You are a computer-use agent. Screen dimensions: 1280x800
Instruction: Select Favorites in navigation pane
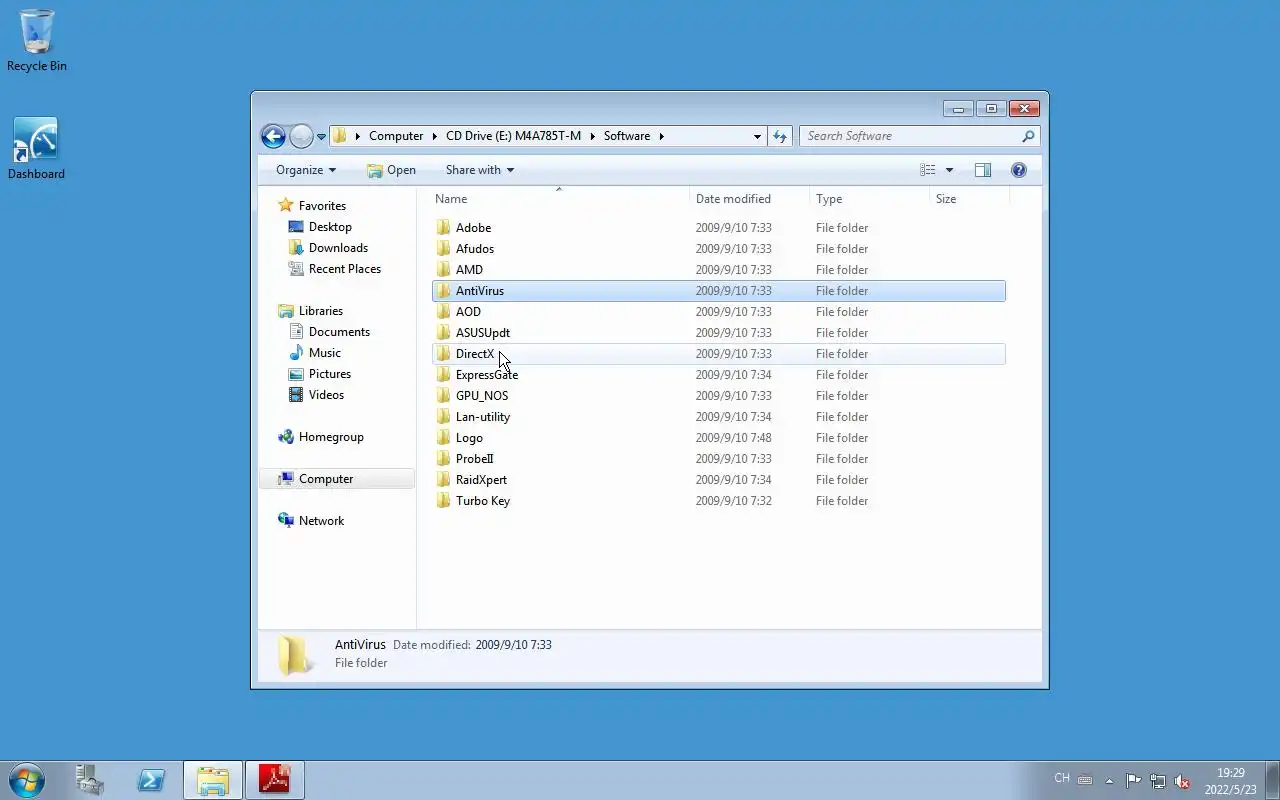coord(322,206)
